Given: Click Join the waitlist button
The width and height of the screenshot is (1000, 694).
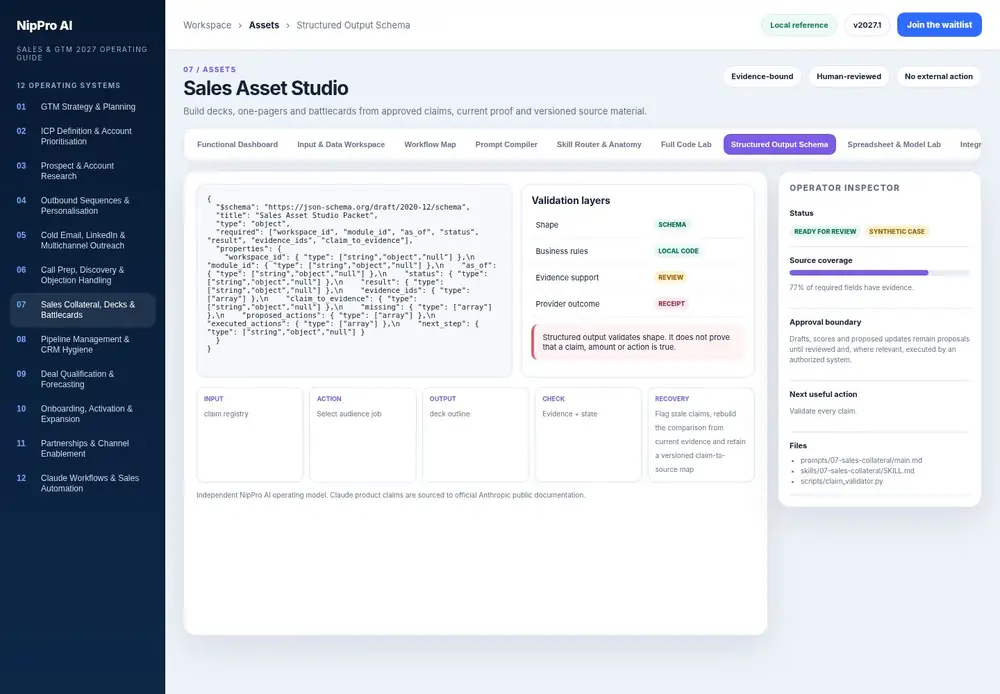Looking at the screenshot, I should click(x=939, y=25).
